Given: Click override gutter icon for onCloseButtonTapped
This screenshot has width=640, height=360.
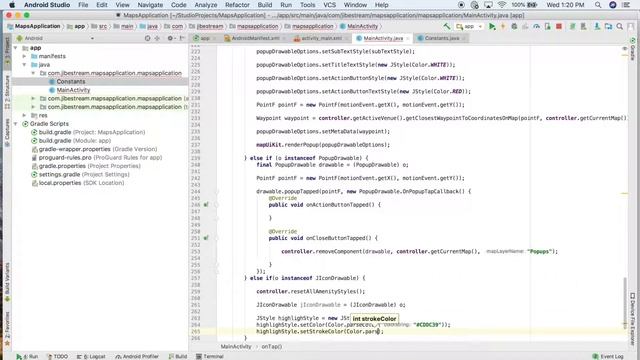Looking at the screenshot, I should pyautogui.click(x=206, y=238).
